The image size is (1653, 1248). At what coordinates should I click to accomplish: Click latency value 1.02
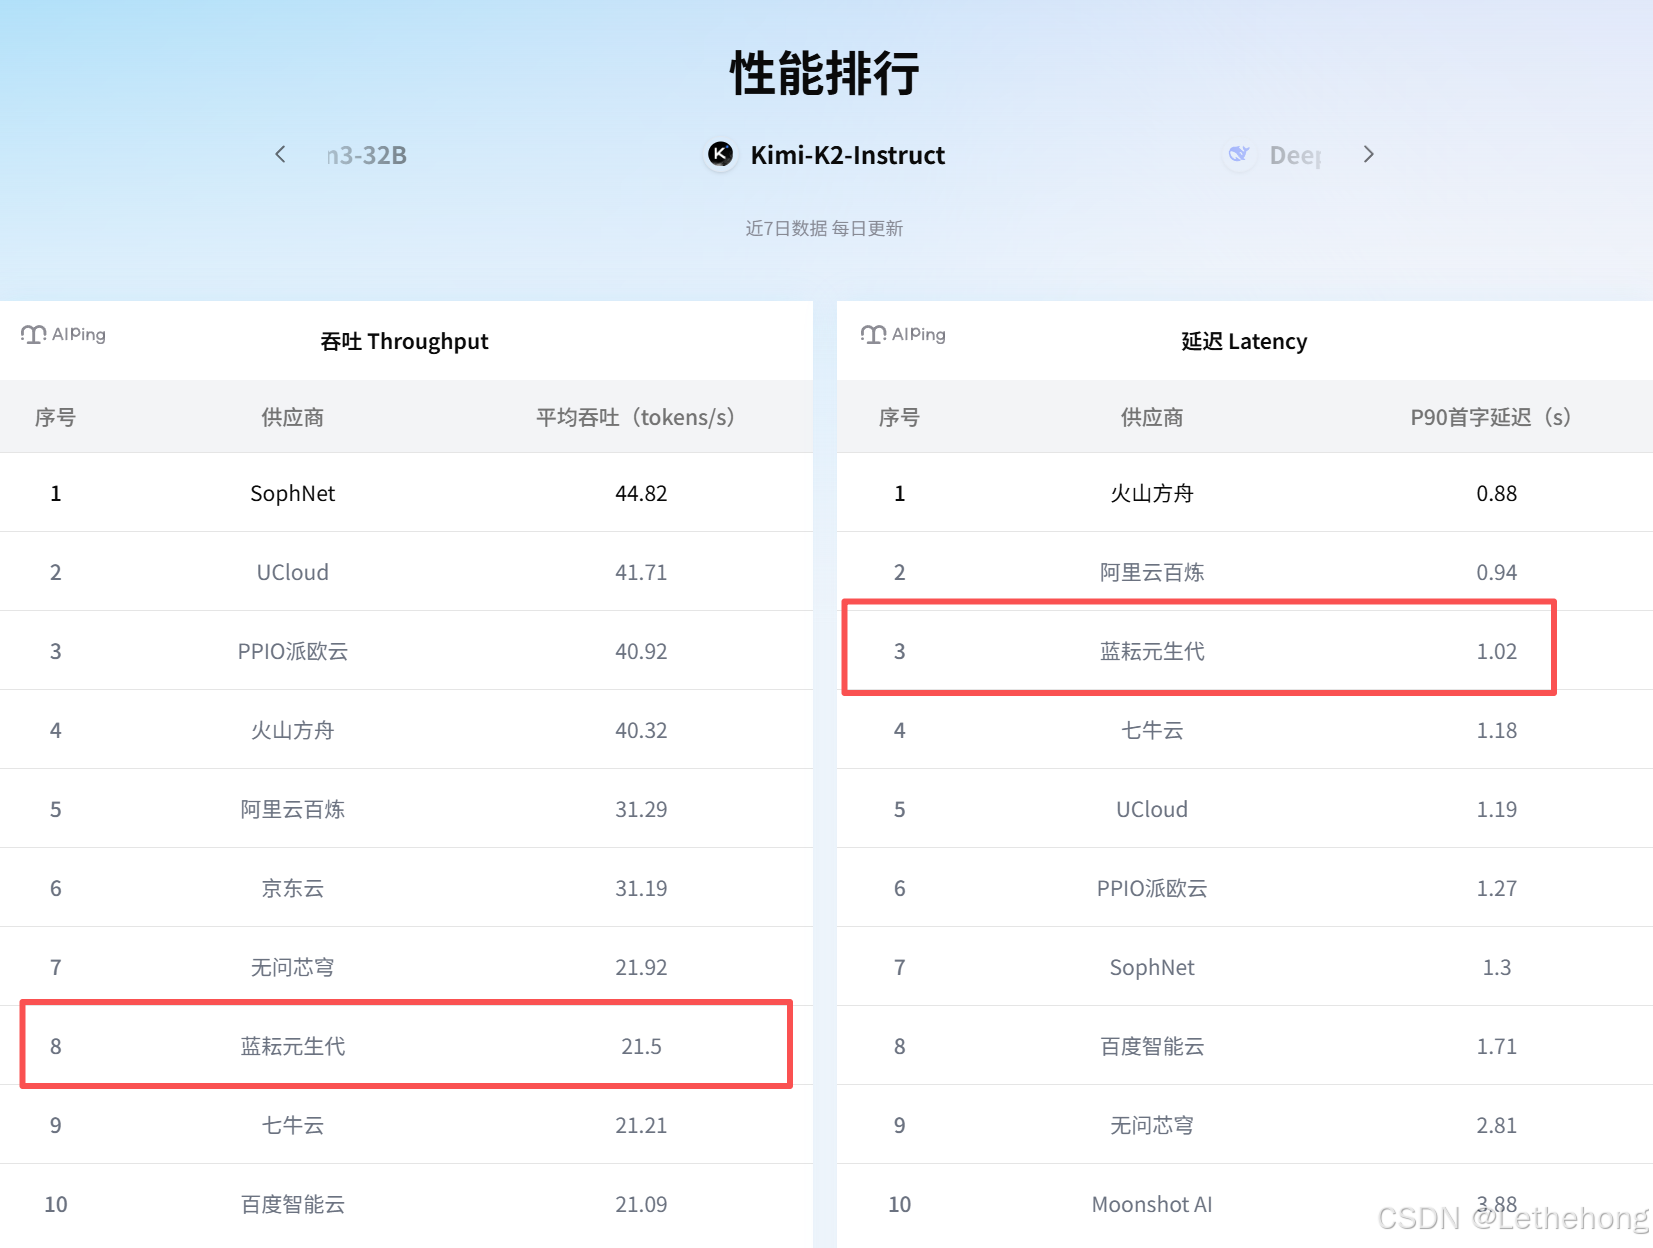(1497, 651)
